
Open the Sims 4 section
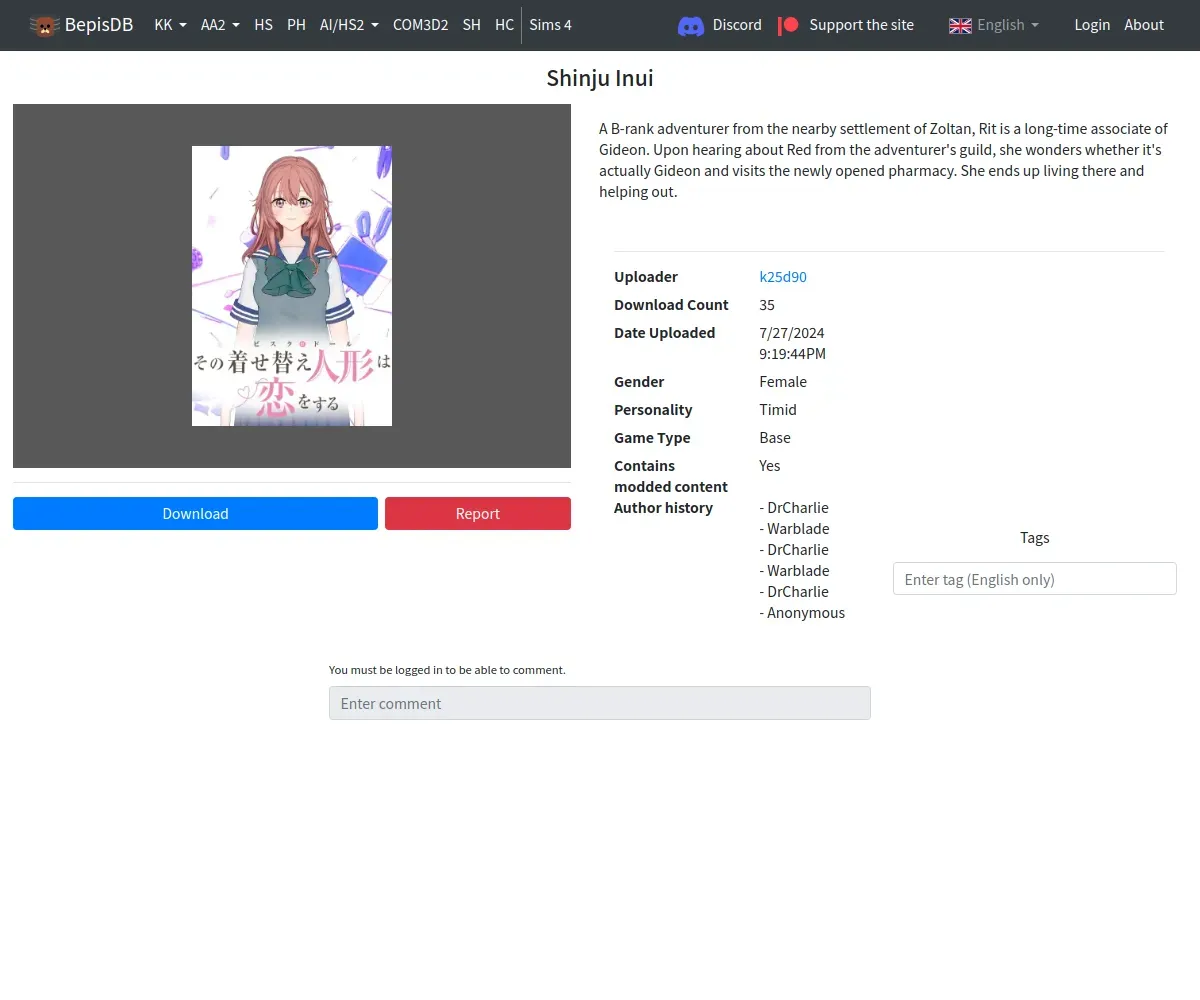pyautogui.click(x=550, y=25)
